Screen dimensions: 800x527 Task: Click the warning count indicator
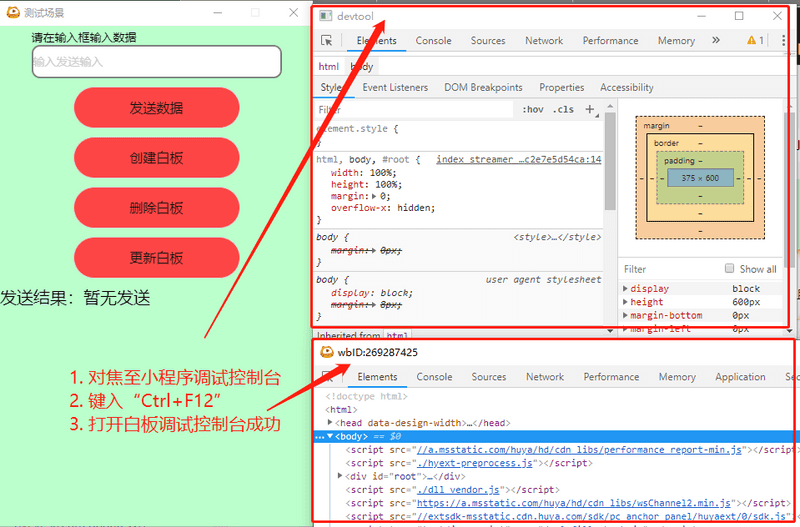click(754, 41)
